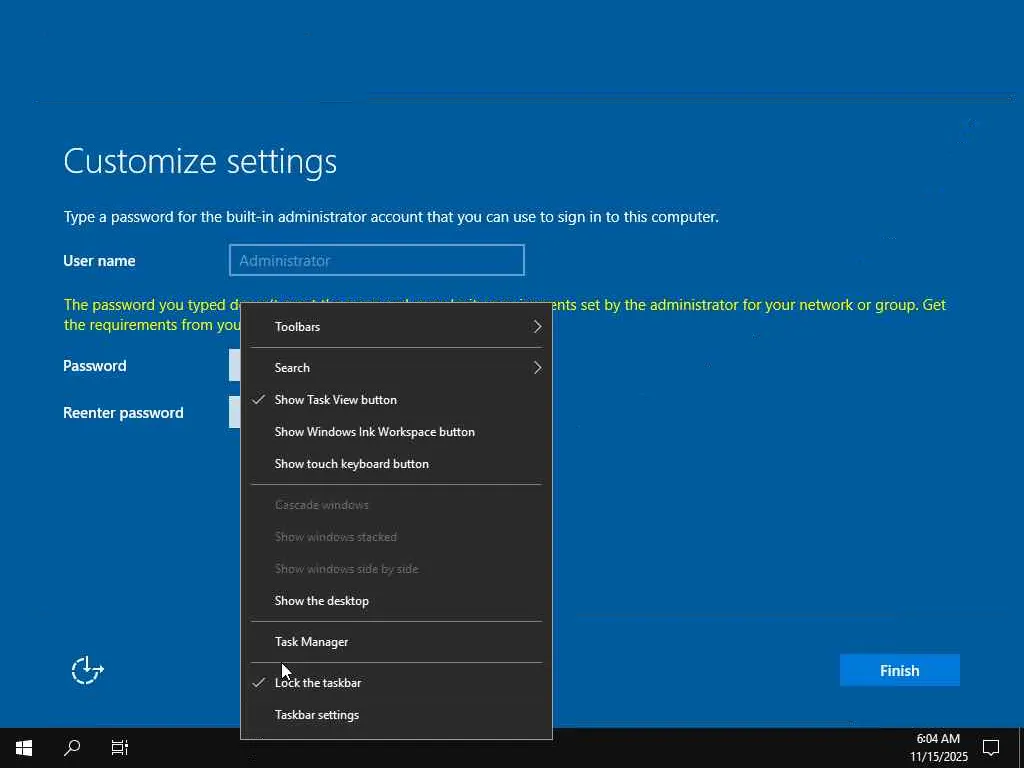
Task: Toggle Lock the taskbar option
Action: pos(318,683)
